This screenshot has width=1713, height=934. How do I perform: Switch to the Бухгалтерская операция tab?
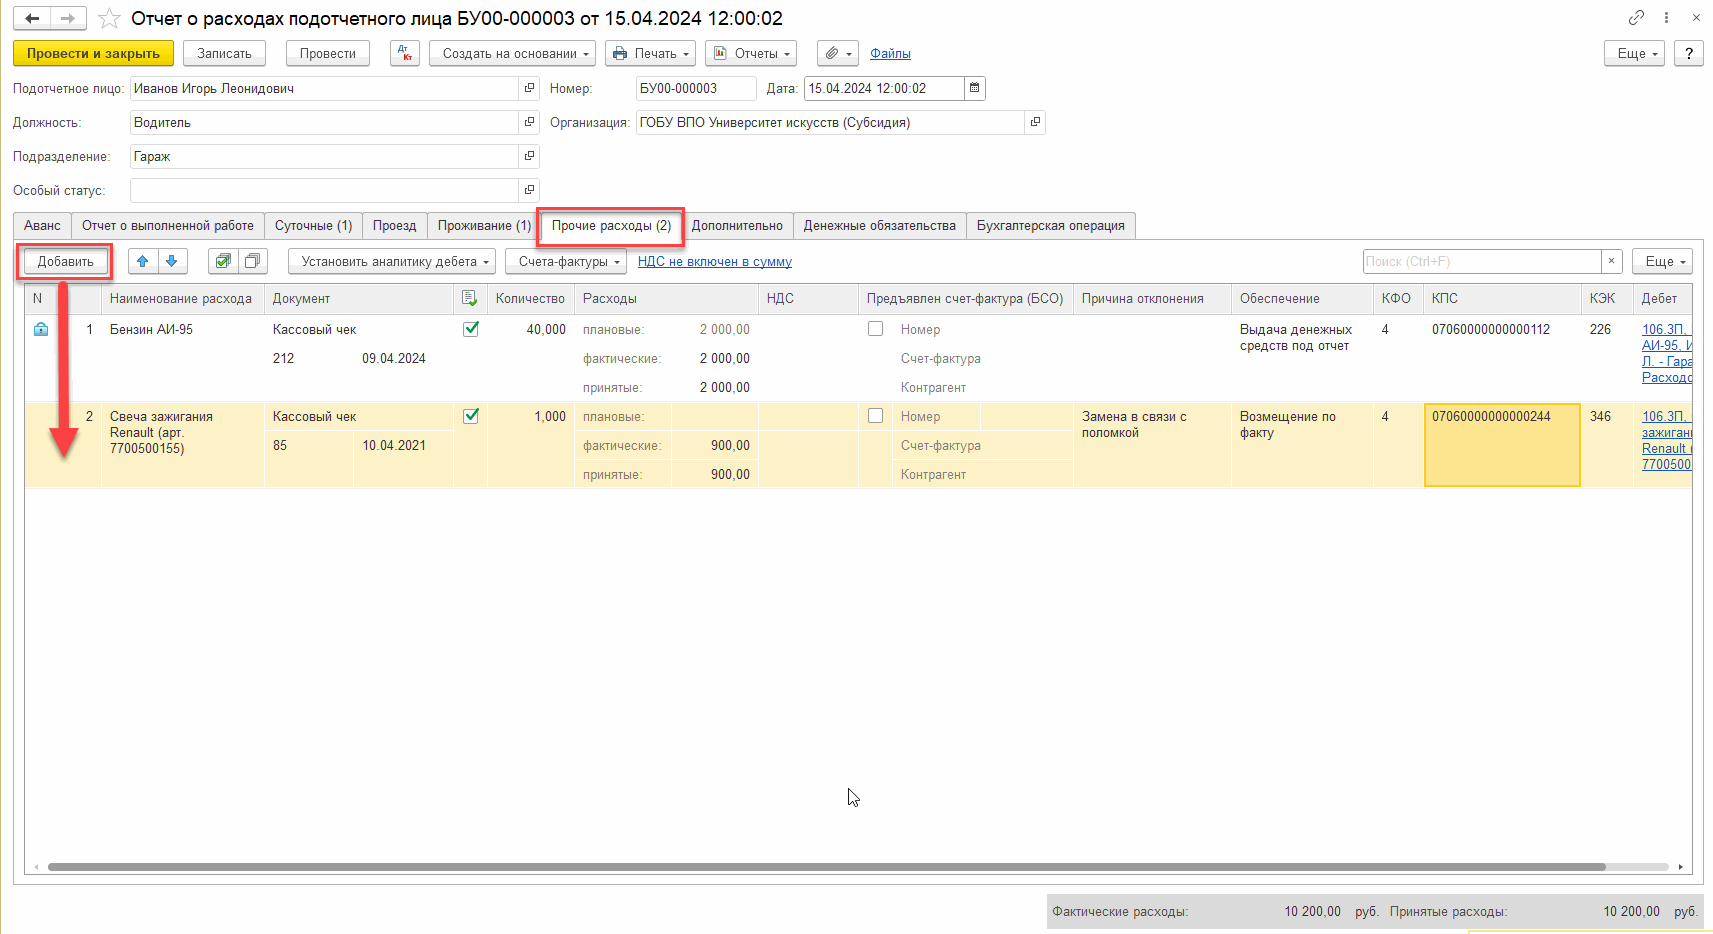(1051, 225)
